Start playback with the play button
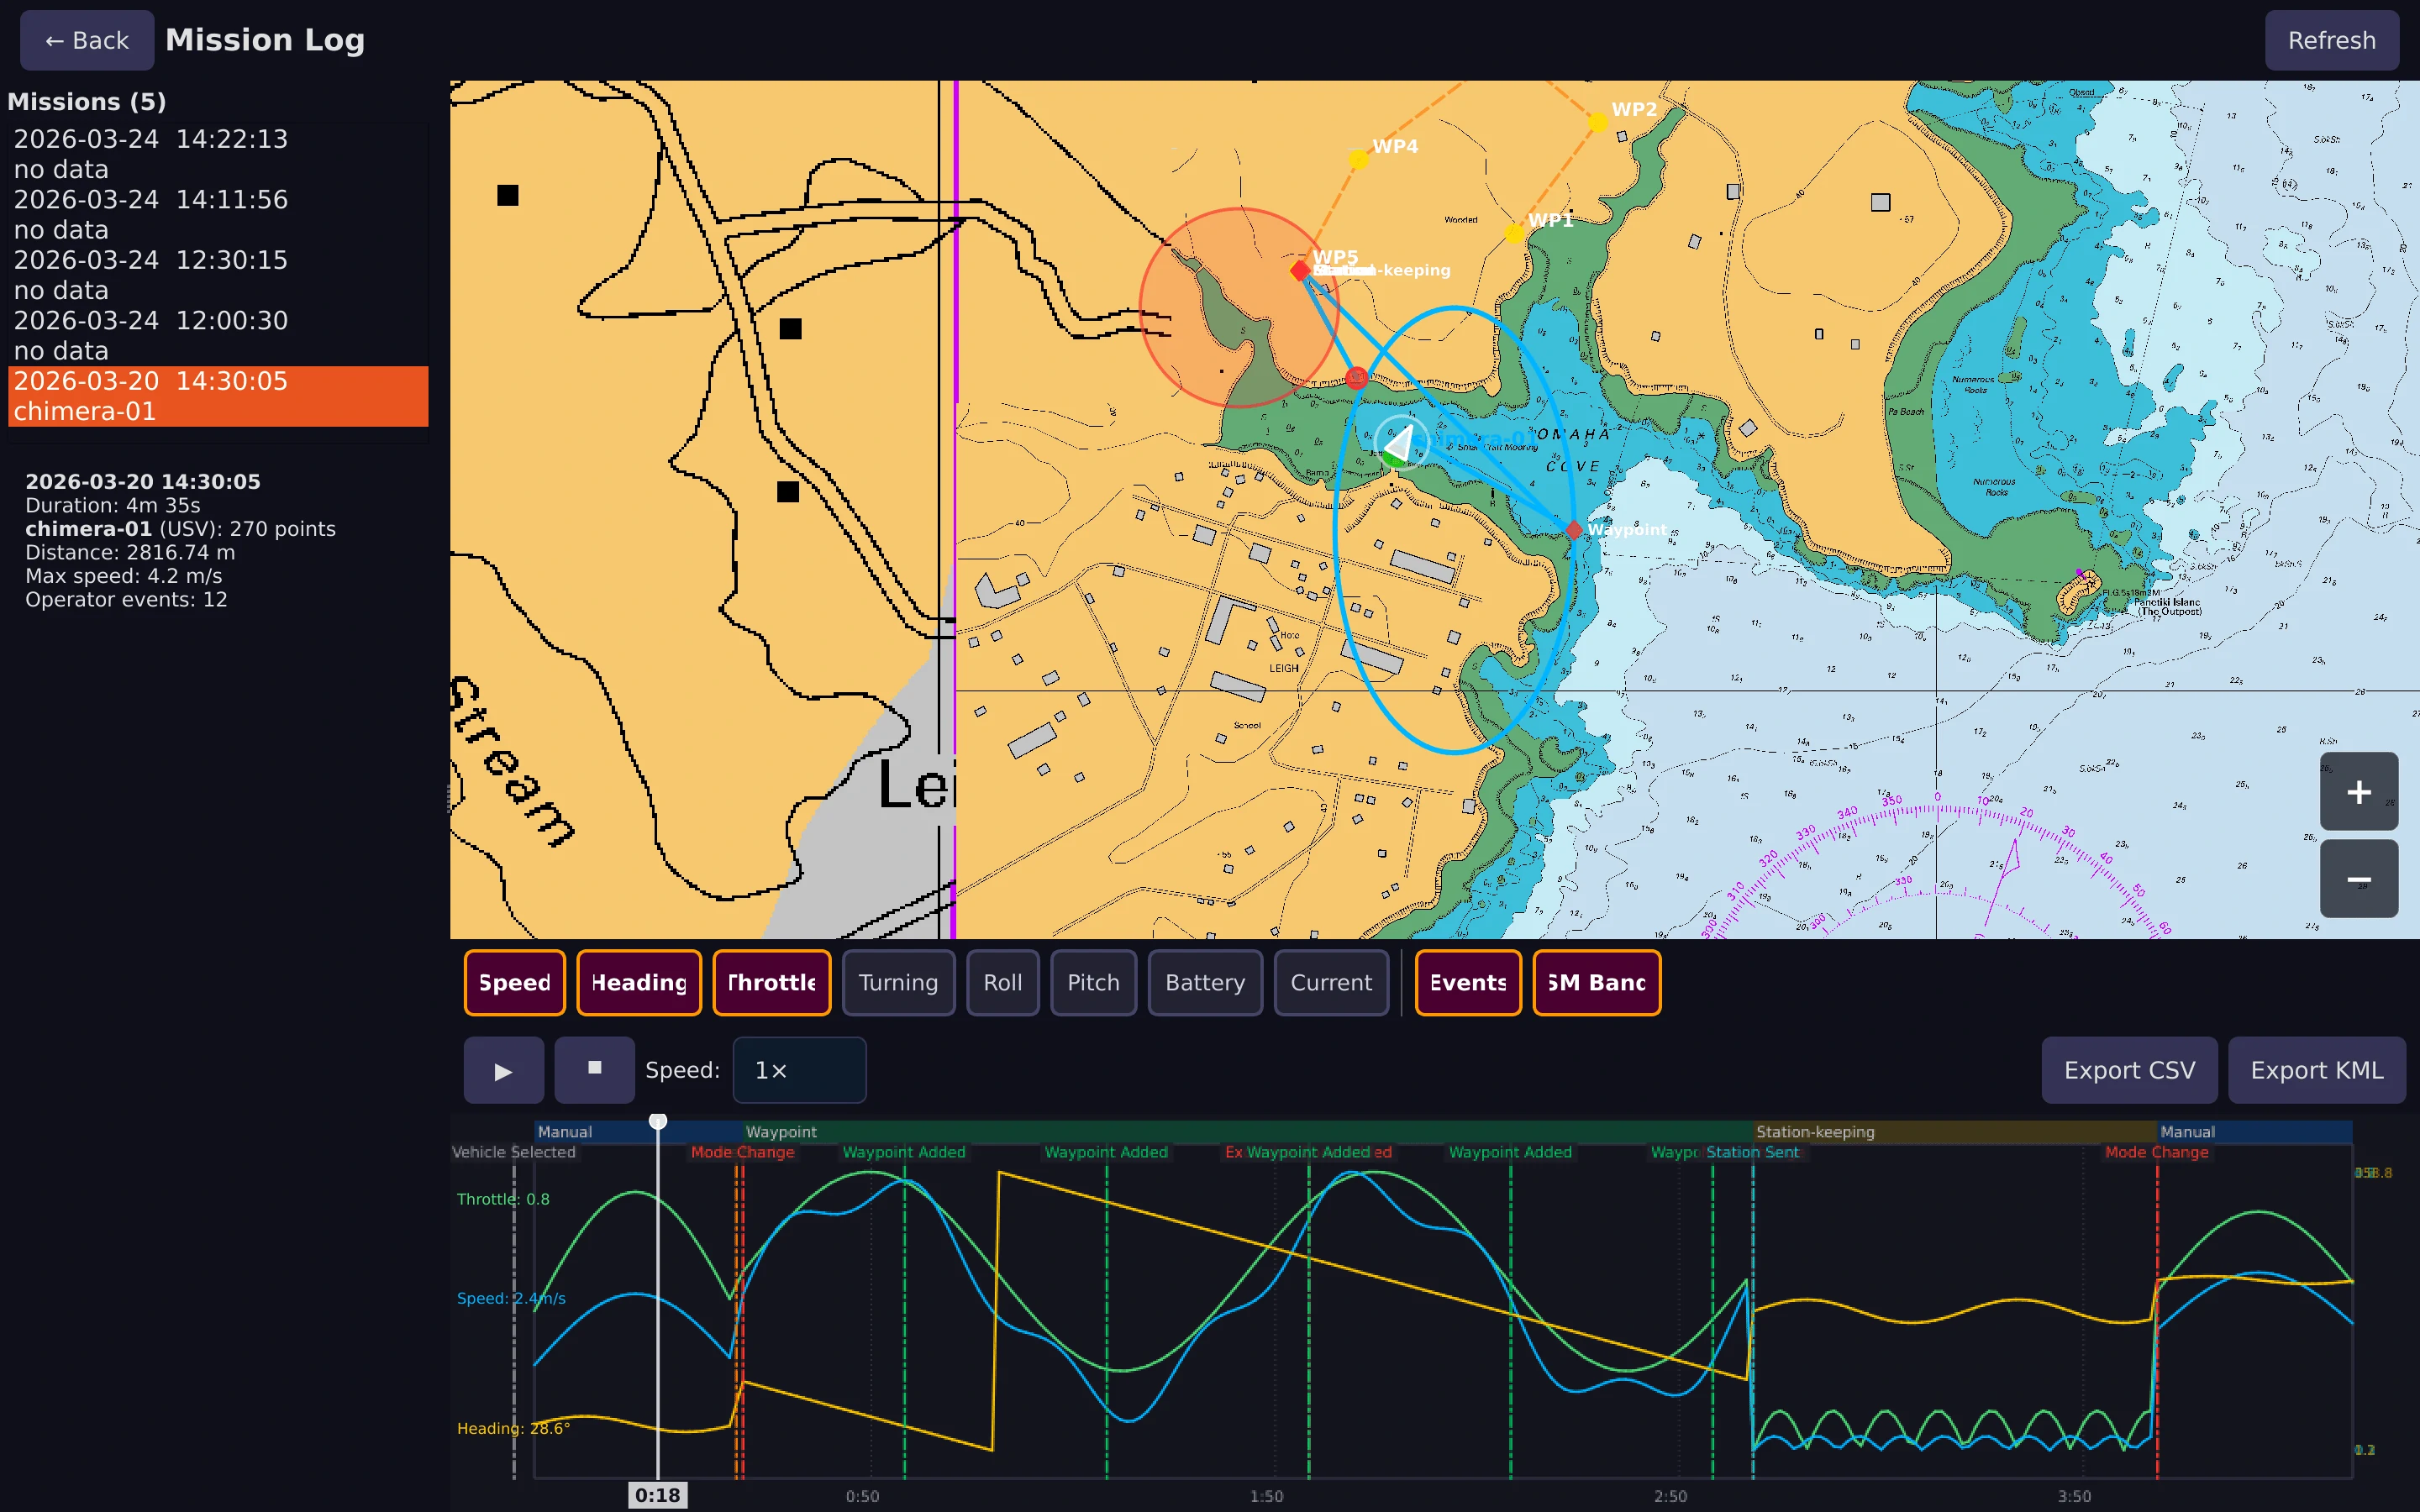 [x=503, y=1070]
